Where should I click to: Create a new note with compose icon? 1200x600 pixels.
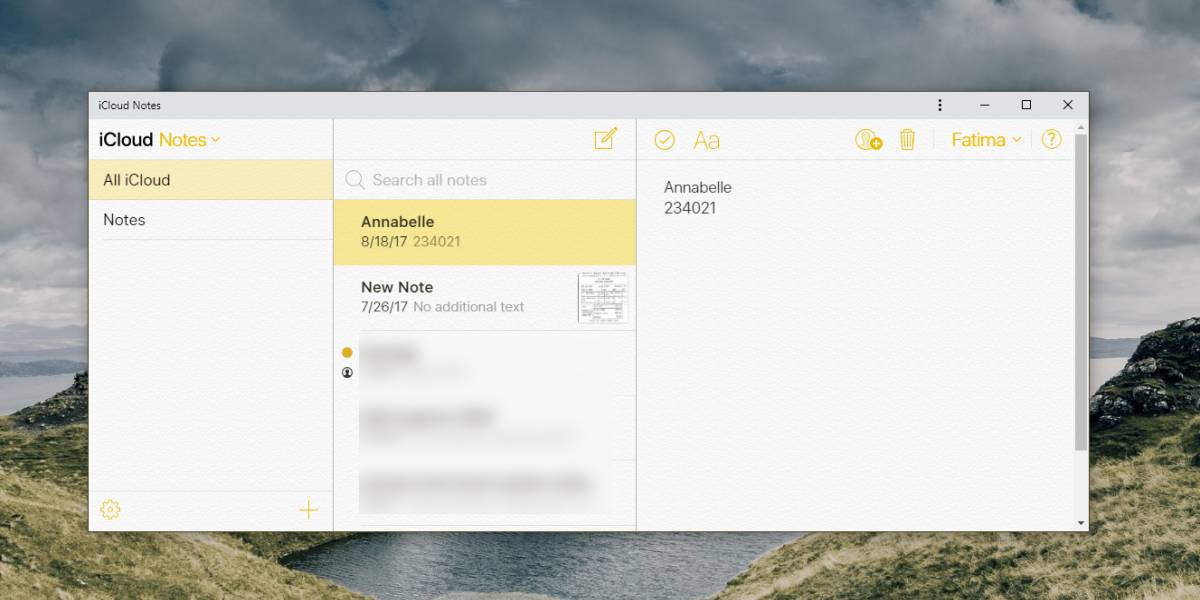(x=605, y=139)
